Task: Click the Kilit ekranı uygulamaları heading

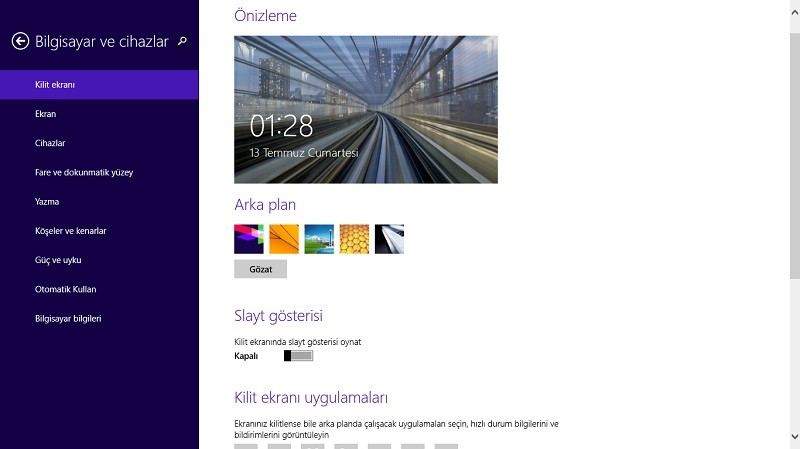Action: tap(311, 397)
